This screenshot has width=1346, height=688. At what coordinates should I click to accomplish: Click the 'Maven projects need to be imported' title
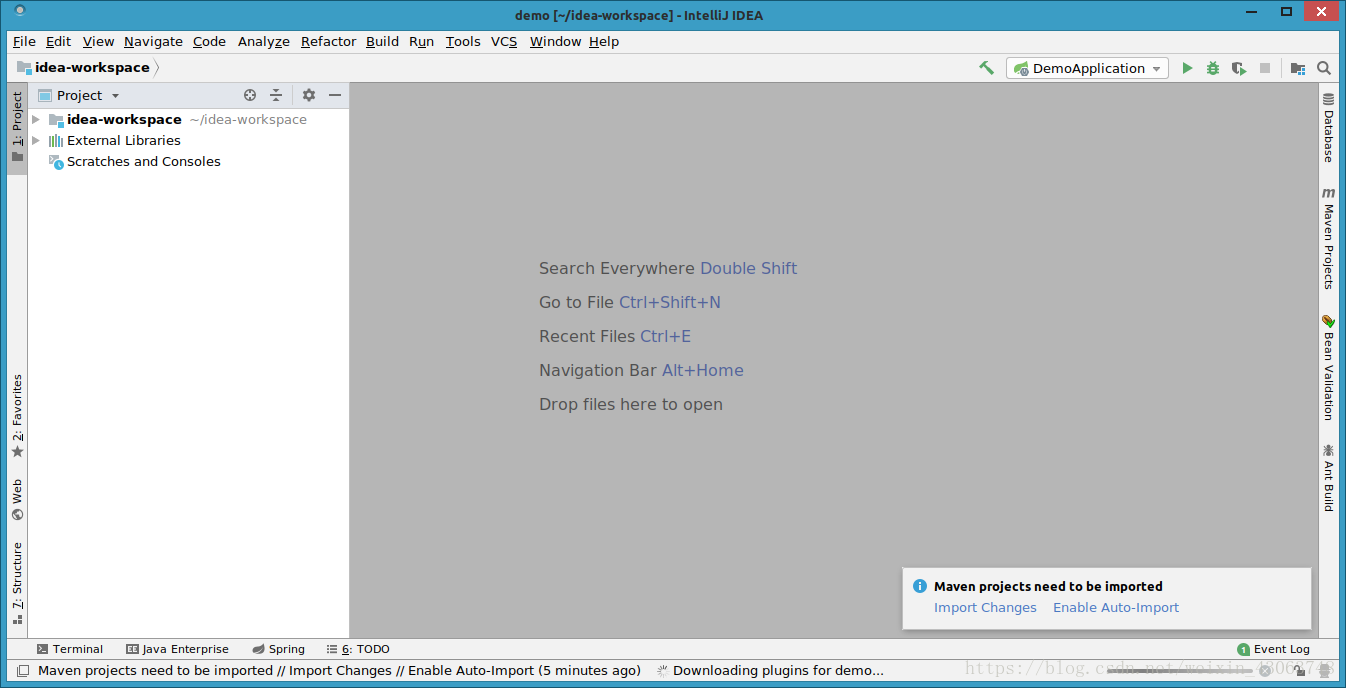tap(1048, 586)
